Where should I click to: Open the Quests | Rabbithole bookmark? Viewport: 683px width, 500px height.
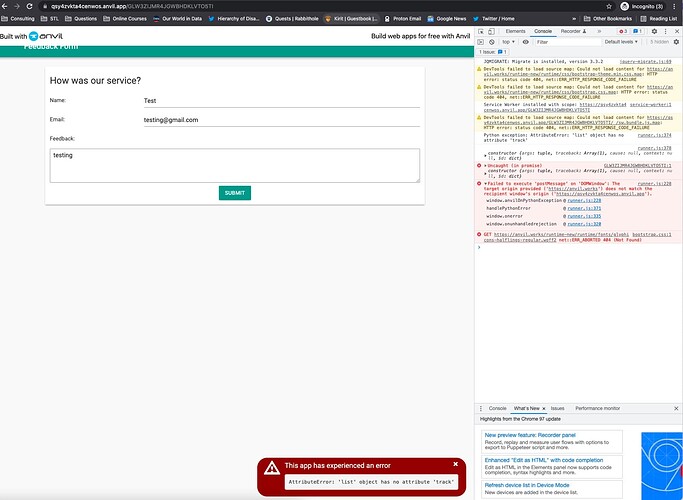(x=292, y=19)
